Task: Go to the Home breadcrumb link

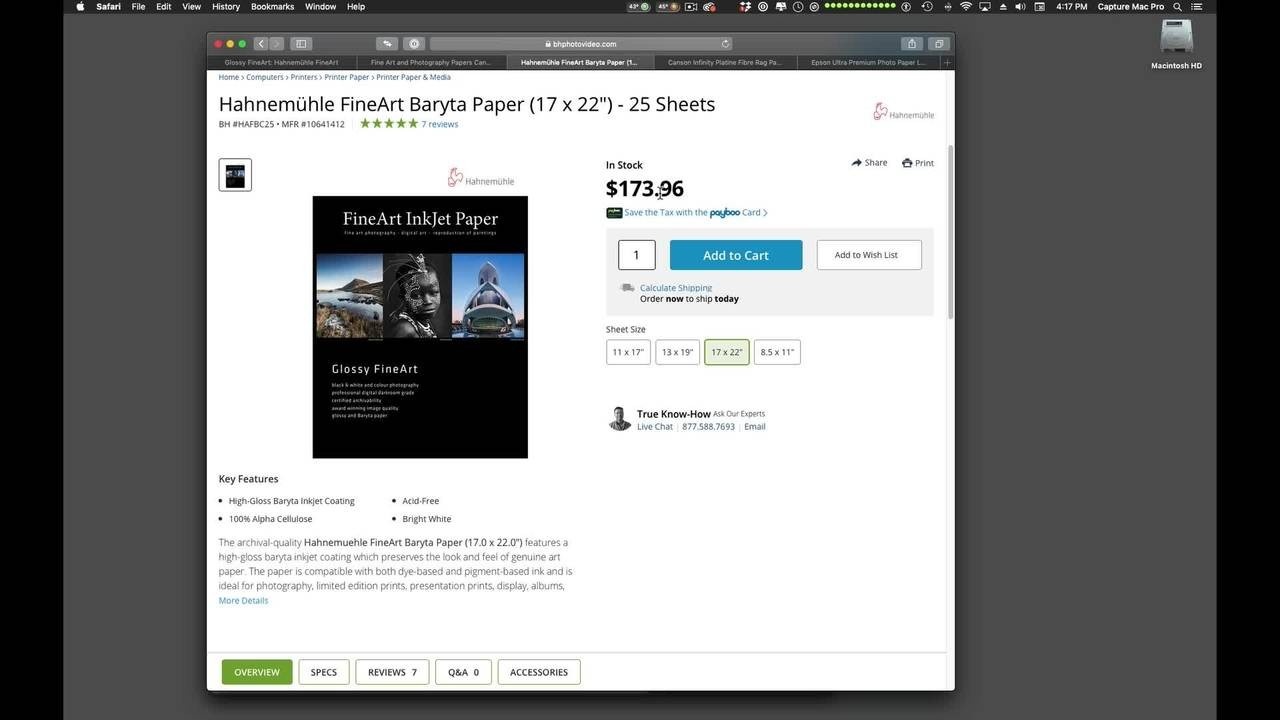Action: pyautogui.click(x=229, y=77)
